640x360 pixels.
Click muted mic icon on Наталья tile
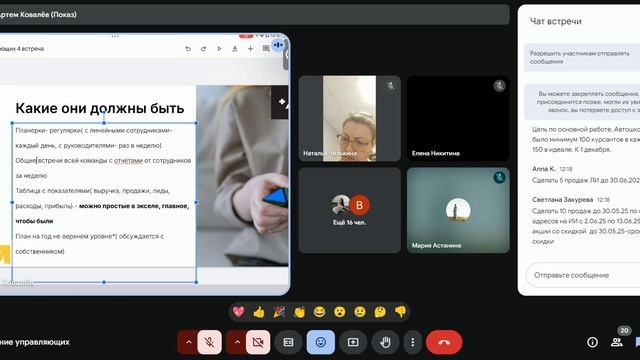[x=391, y=86]
